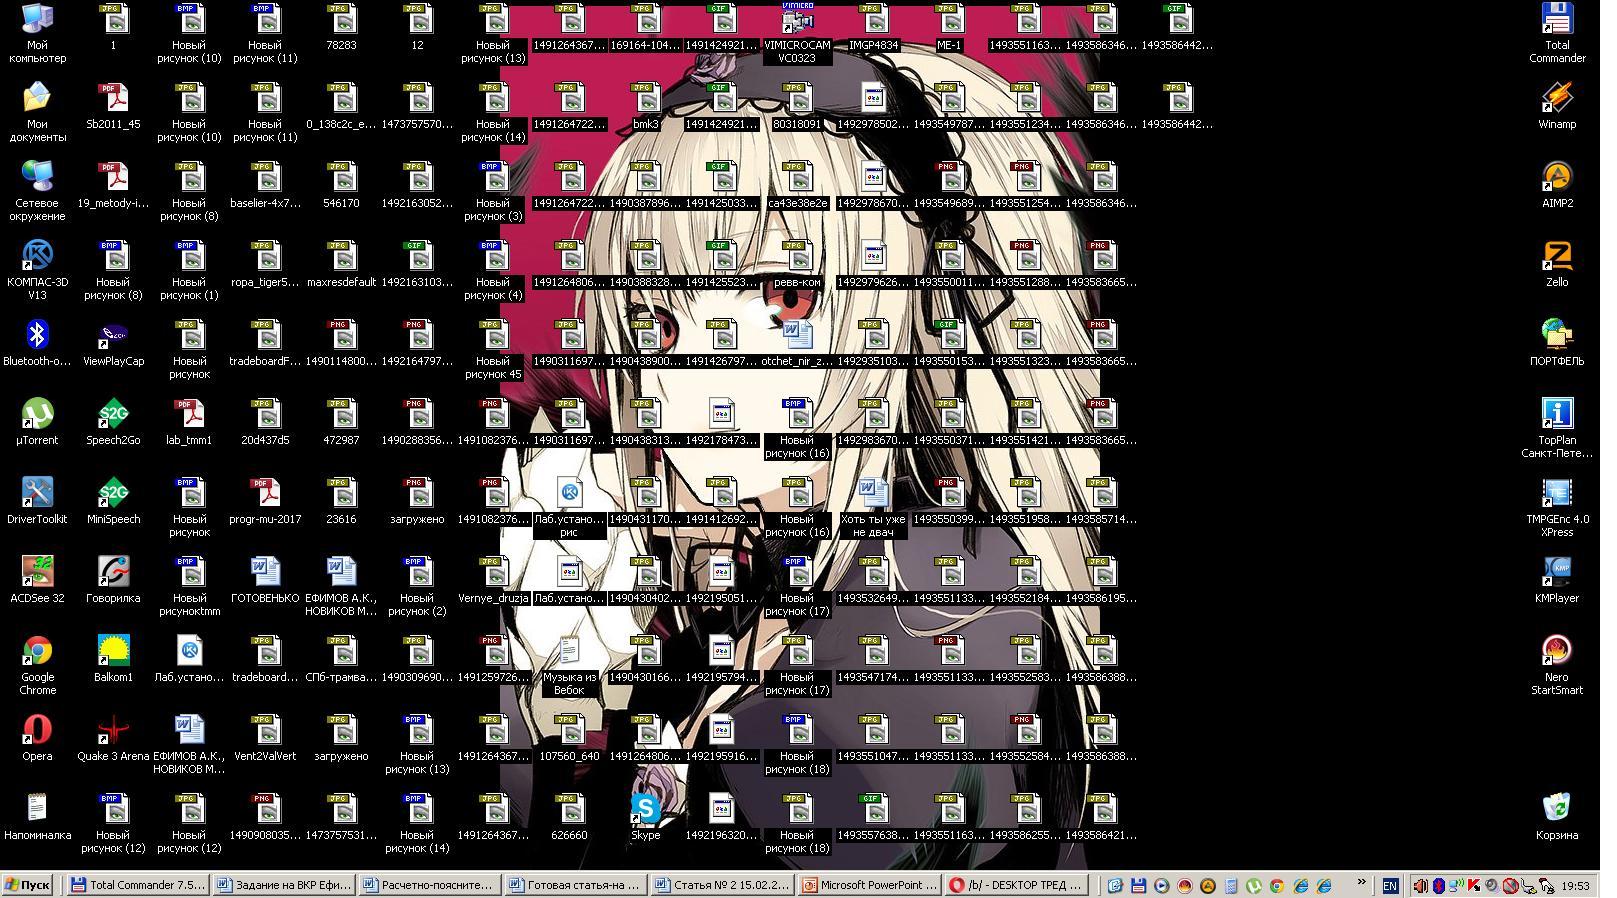Select the Balkom1 icon
The image size is (1617, 898).
coord(113,659)
